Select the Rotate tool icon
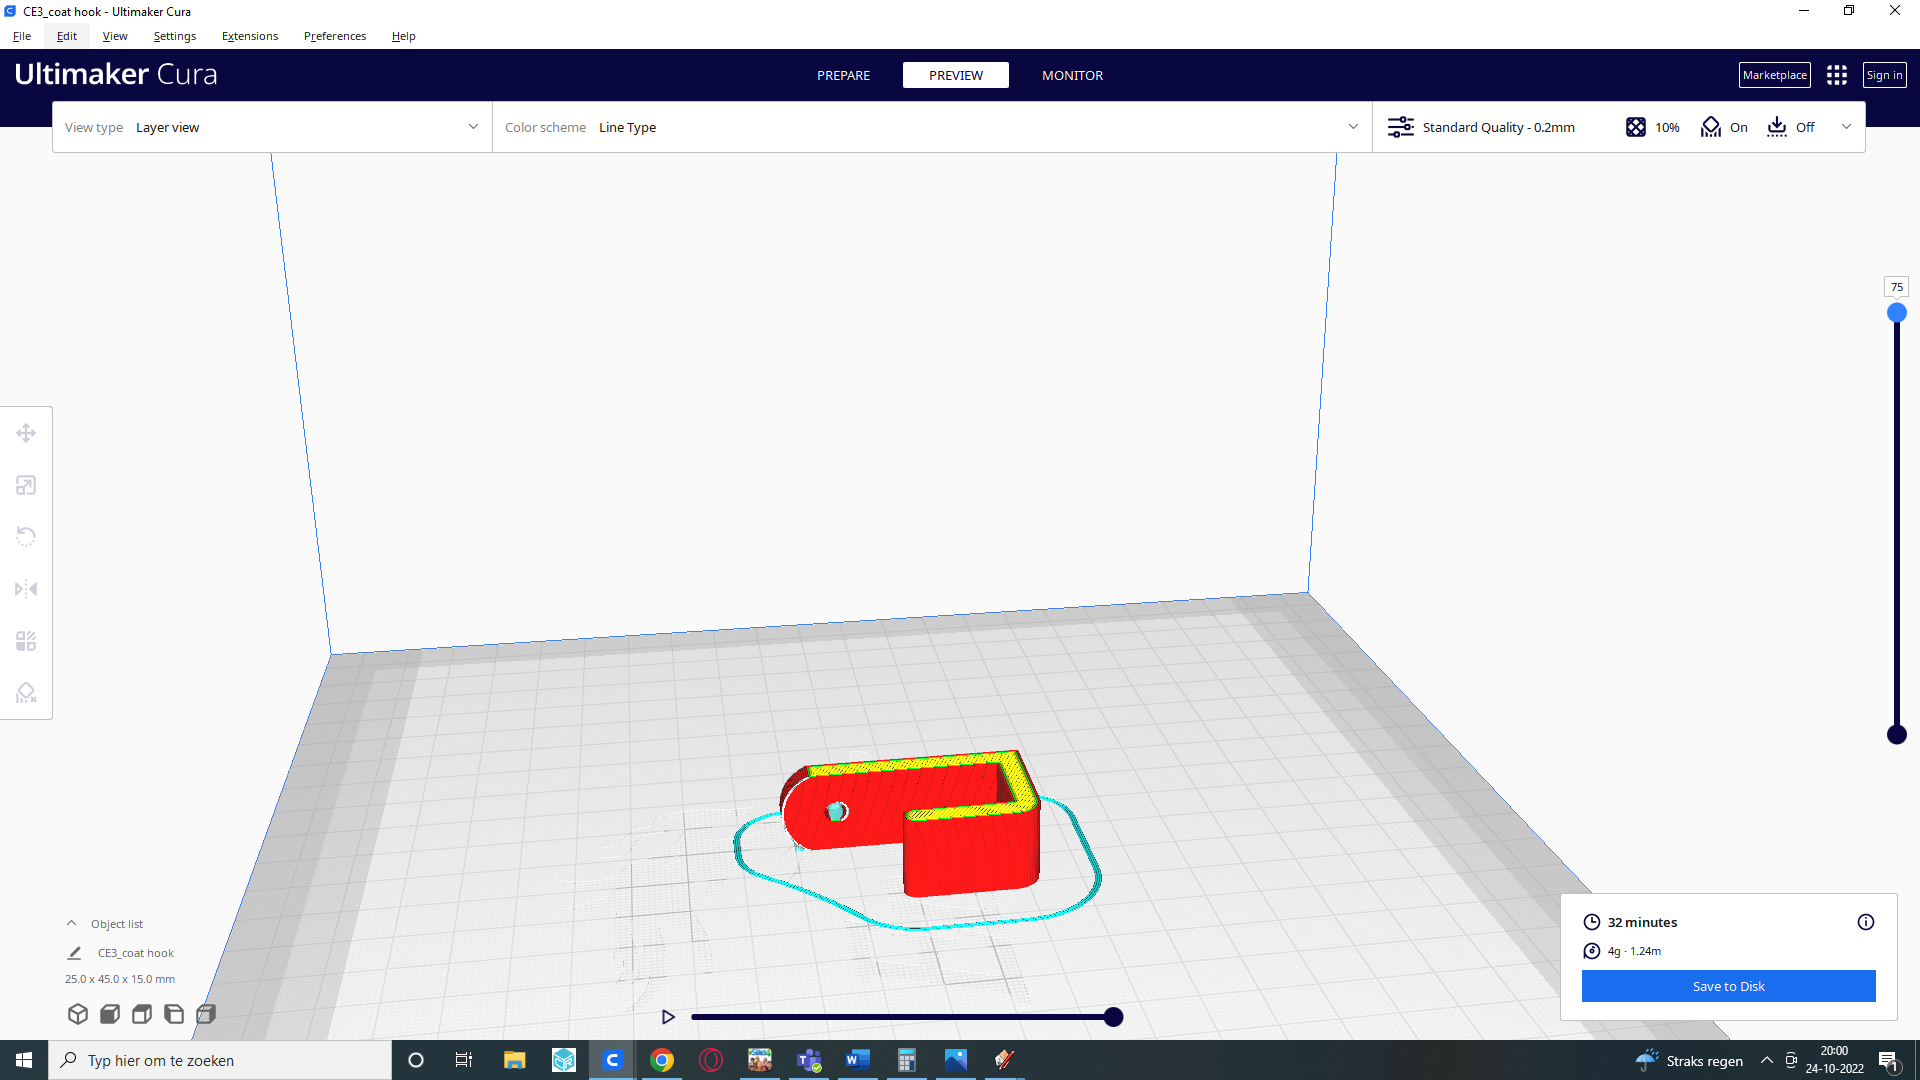This screenshot has height=1080, width=1920. coord(26,537)
